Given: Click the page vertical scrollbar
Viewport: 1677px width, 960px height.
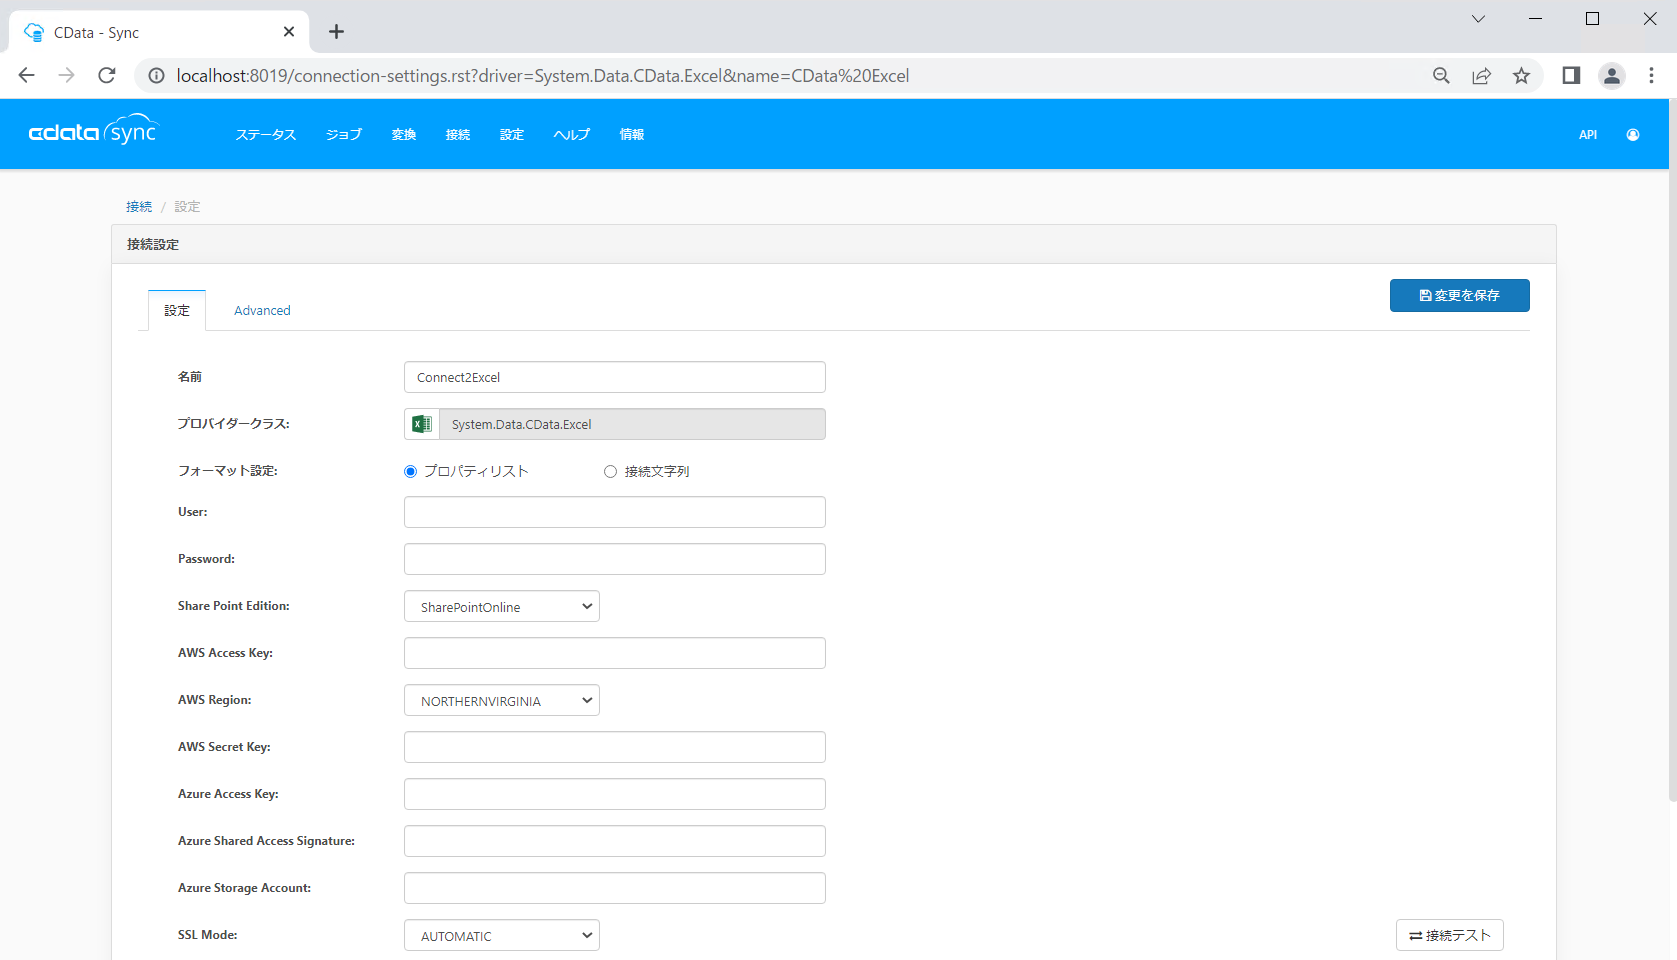Looking at the screenshot, I should [x=1673, y=450].
